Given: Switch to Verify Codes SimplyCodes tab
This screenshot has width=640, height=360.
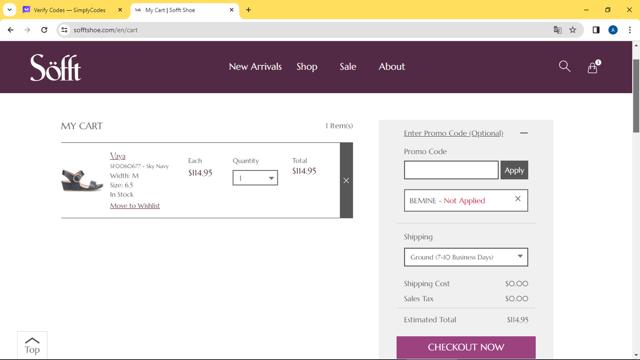Looking at the screenshot, I should (69, 10).
